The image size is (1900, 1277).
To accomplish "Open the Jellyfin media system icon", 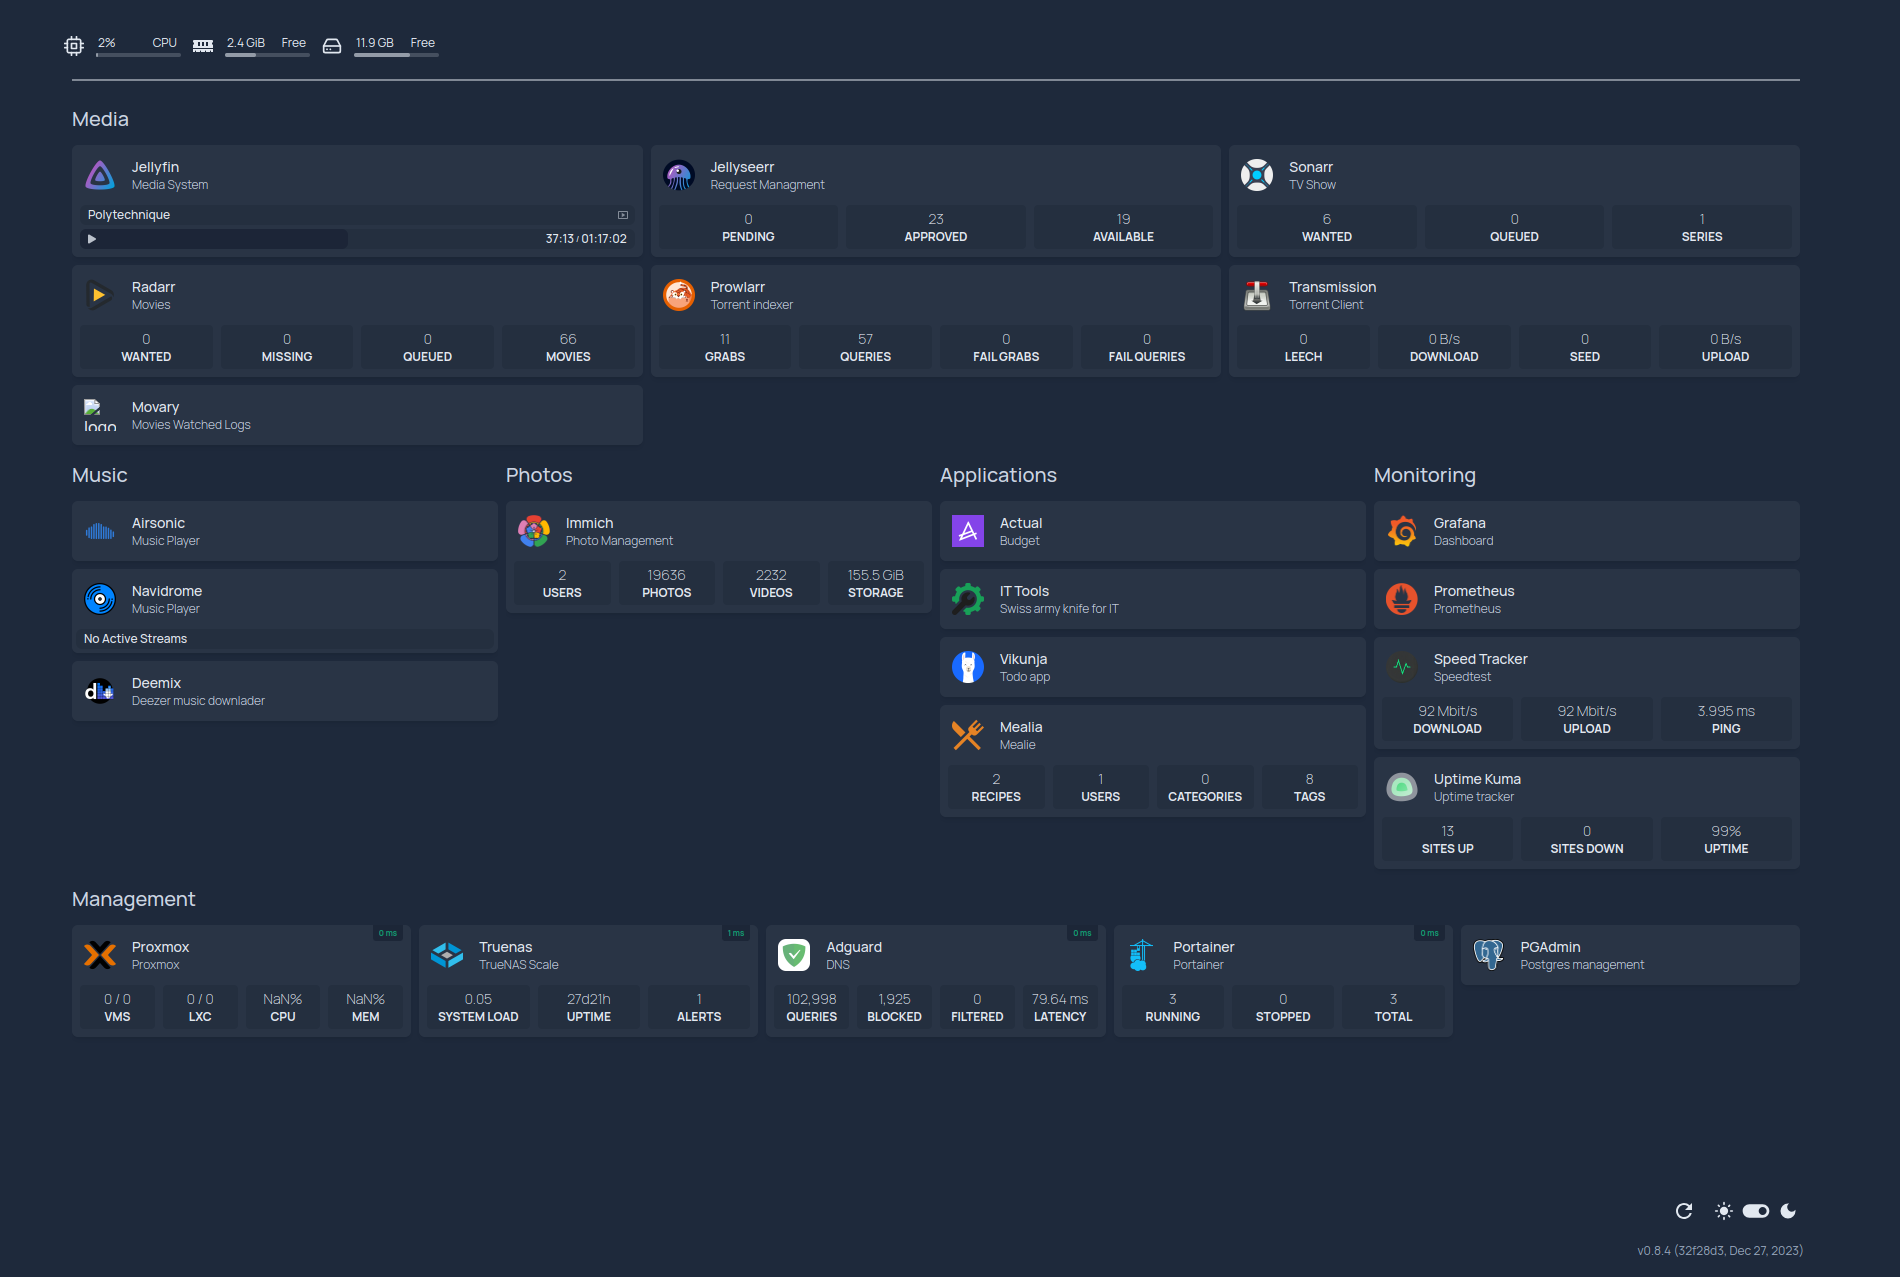I will click(100, 175).
